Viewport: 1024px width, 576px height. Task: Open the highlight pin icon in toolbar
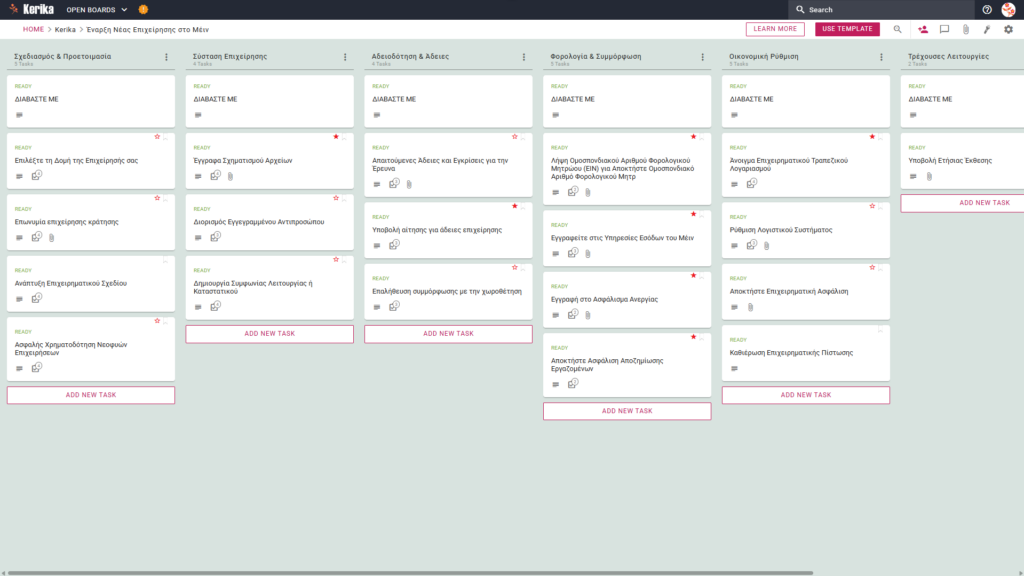[x=987, y=29]
